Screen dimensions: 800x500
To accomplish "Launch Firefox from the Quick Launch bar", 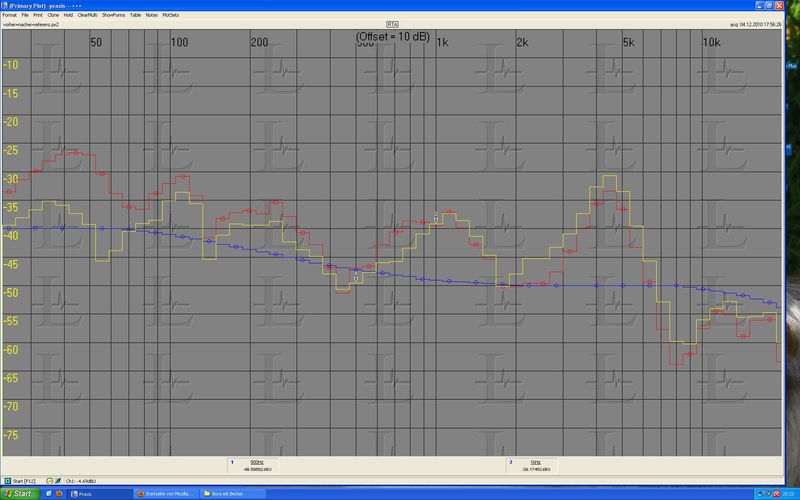I will click(x=59, y=494).
